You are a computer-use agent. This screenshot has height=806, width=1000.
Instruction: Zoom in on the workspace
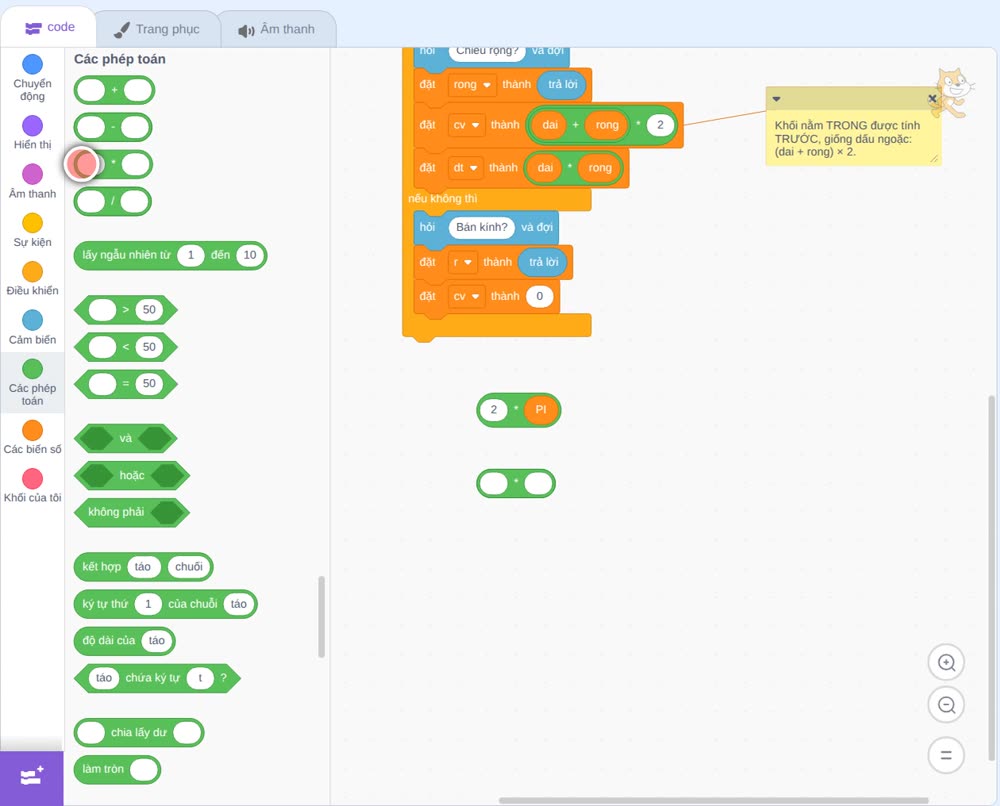coord(946,663)
